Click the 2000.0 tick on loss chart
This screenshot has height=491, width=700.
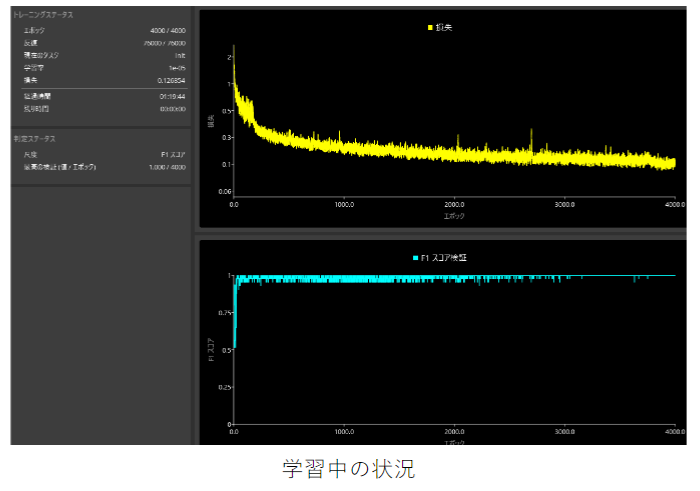coord(455,203)
